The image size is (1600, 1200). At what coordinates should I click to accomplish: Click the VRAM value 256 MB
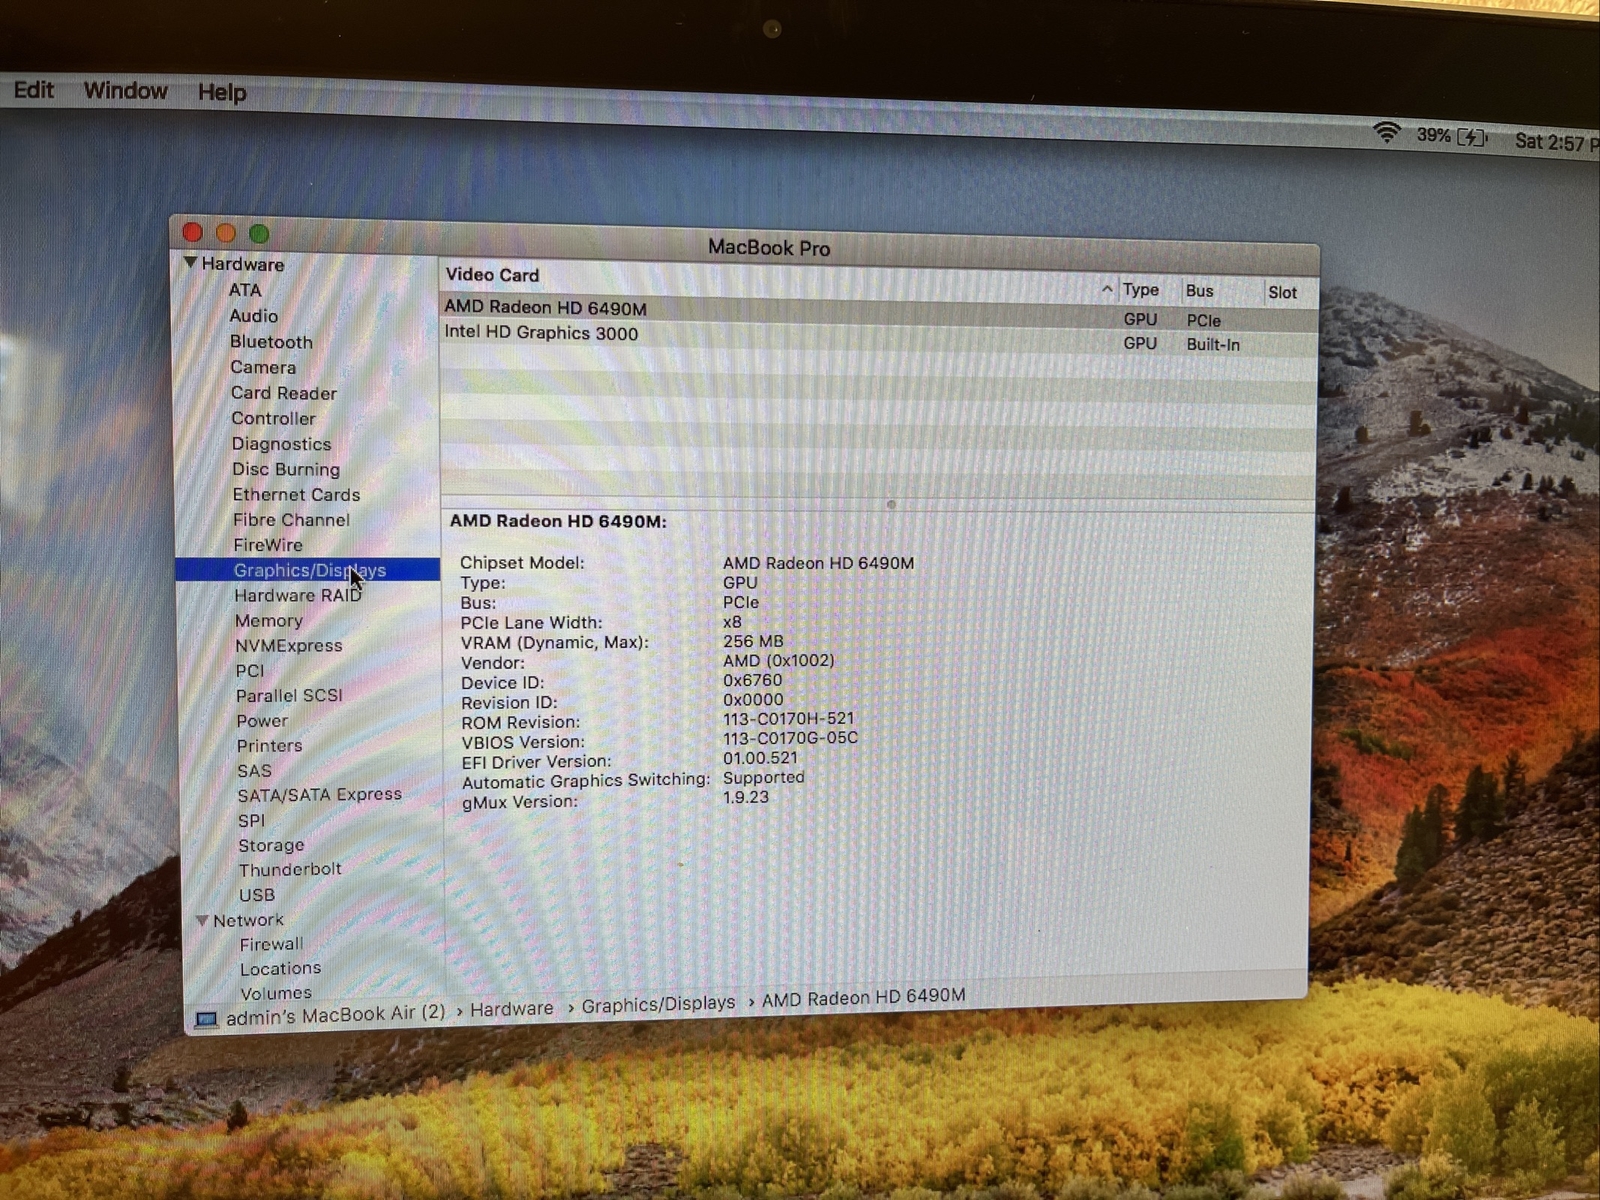pos(753,641)
